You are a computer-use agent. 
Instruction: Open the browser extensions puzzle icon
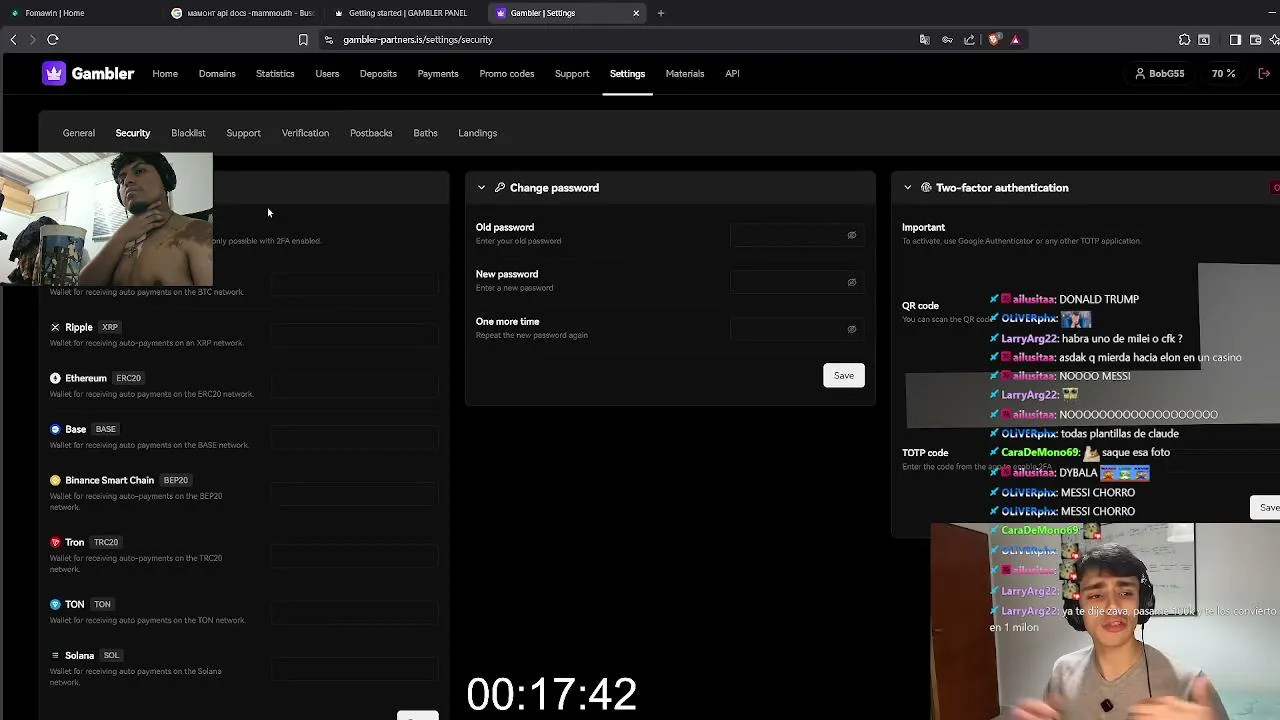pyautogui.click(x=1184, y=40)
